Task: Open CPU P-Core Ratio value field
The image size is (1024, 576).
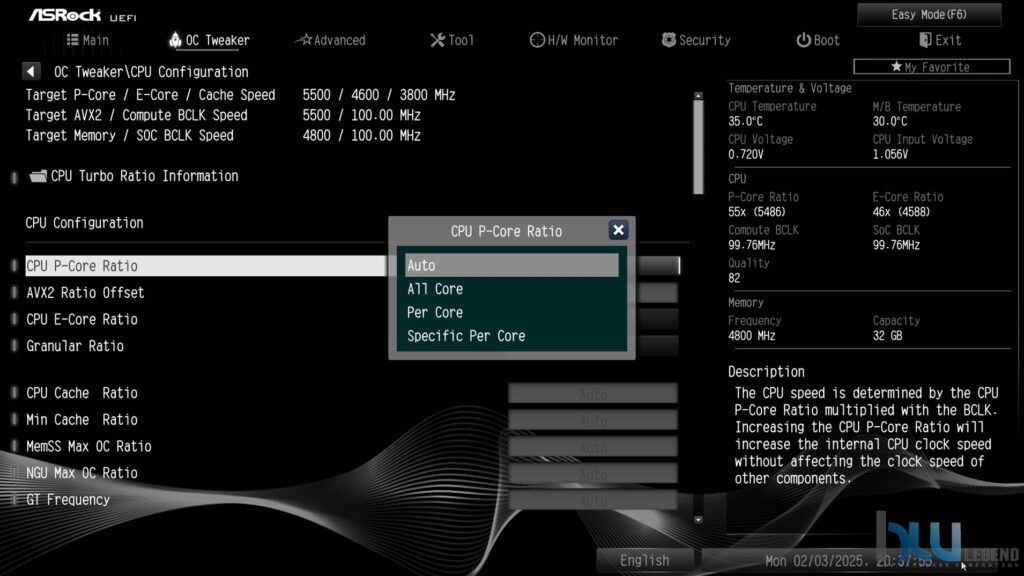Action: click(658, 265)
